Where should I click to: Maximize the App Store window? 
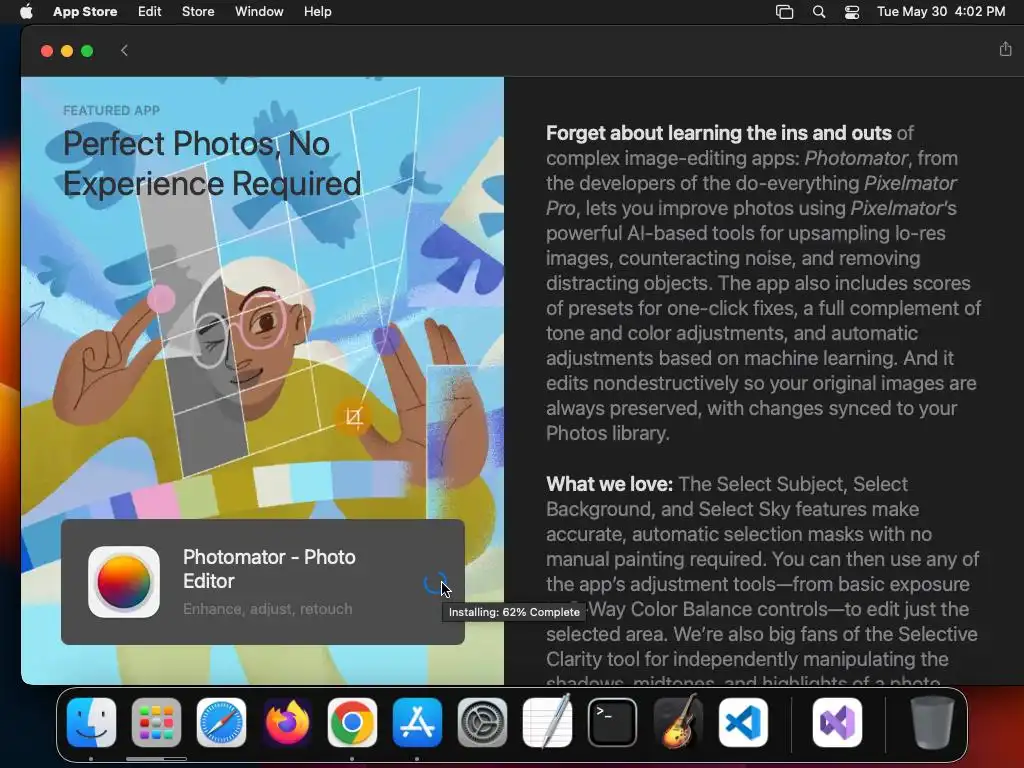[x=87, y=51]
